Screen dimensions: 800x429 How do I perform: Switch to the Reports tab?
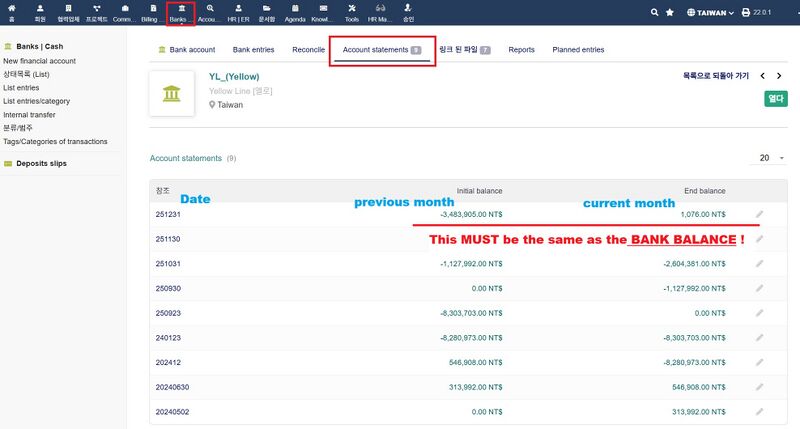click(x=521, y=49)
